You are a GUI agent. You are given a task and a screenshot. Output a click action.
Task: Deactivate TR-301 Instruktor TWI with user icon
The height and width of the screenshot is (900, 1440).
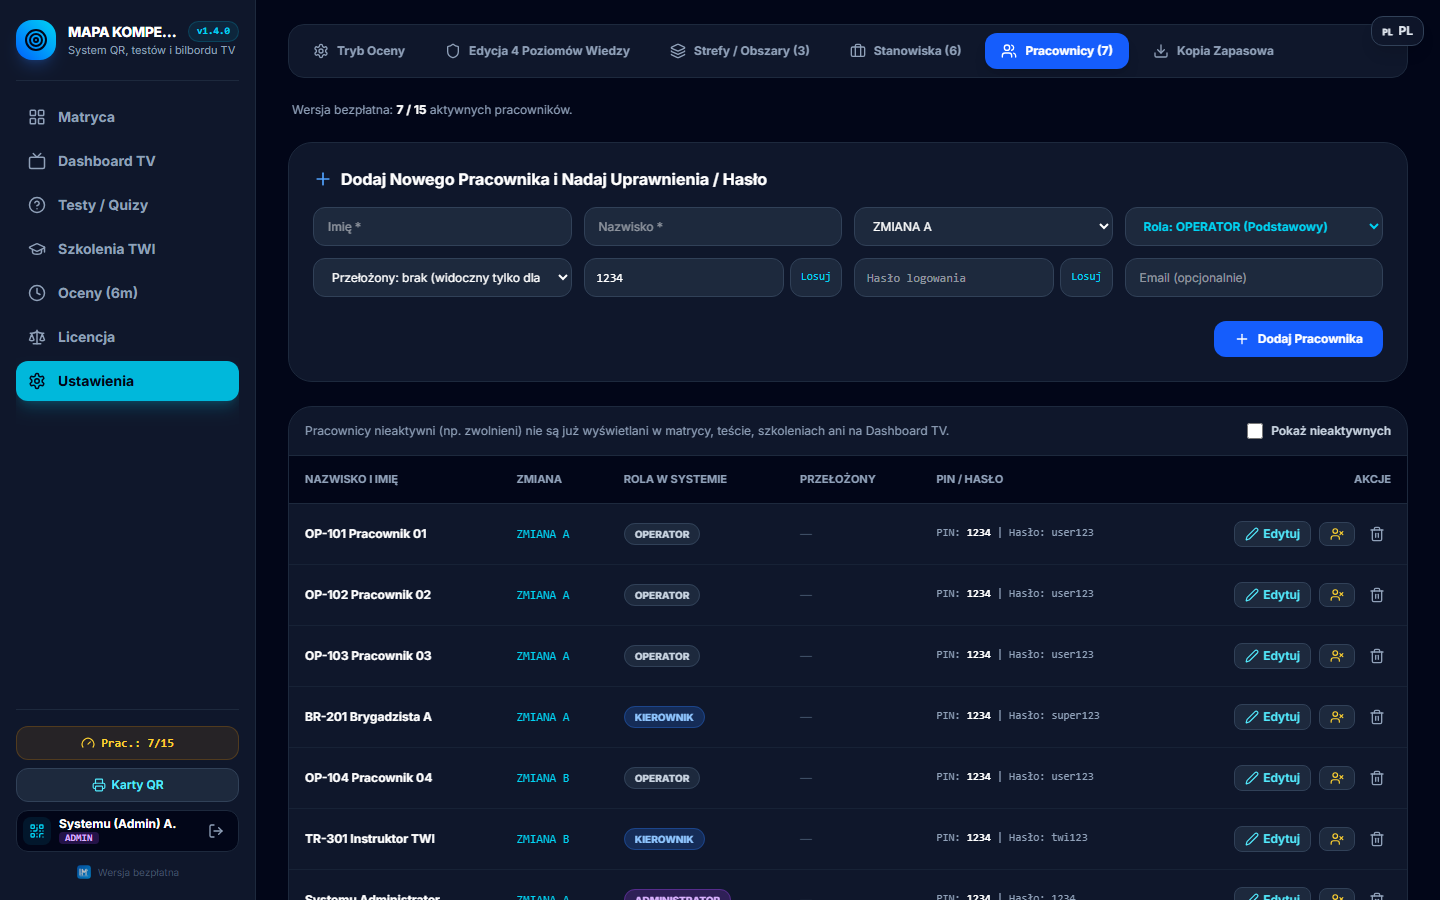coord(1337,839)
